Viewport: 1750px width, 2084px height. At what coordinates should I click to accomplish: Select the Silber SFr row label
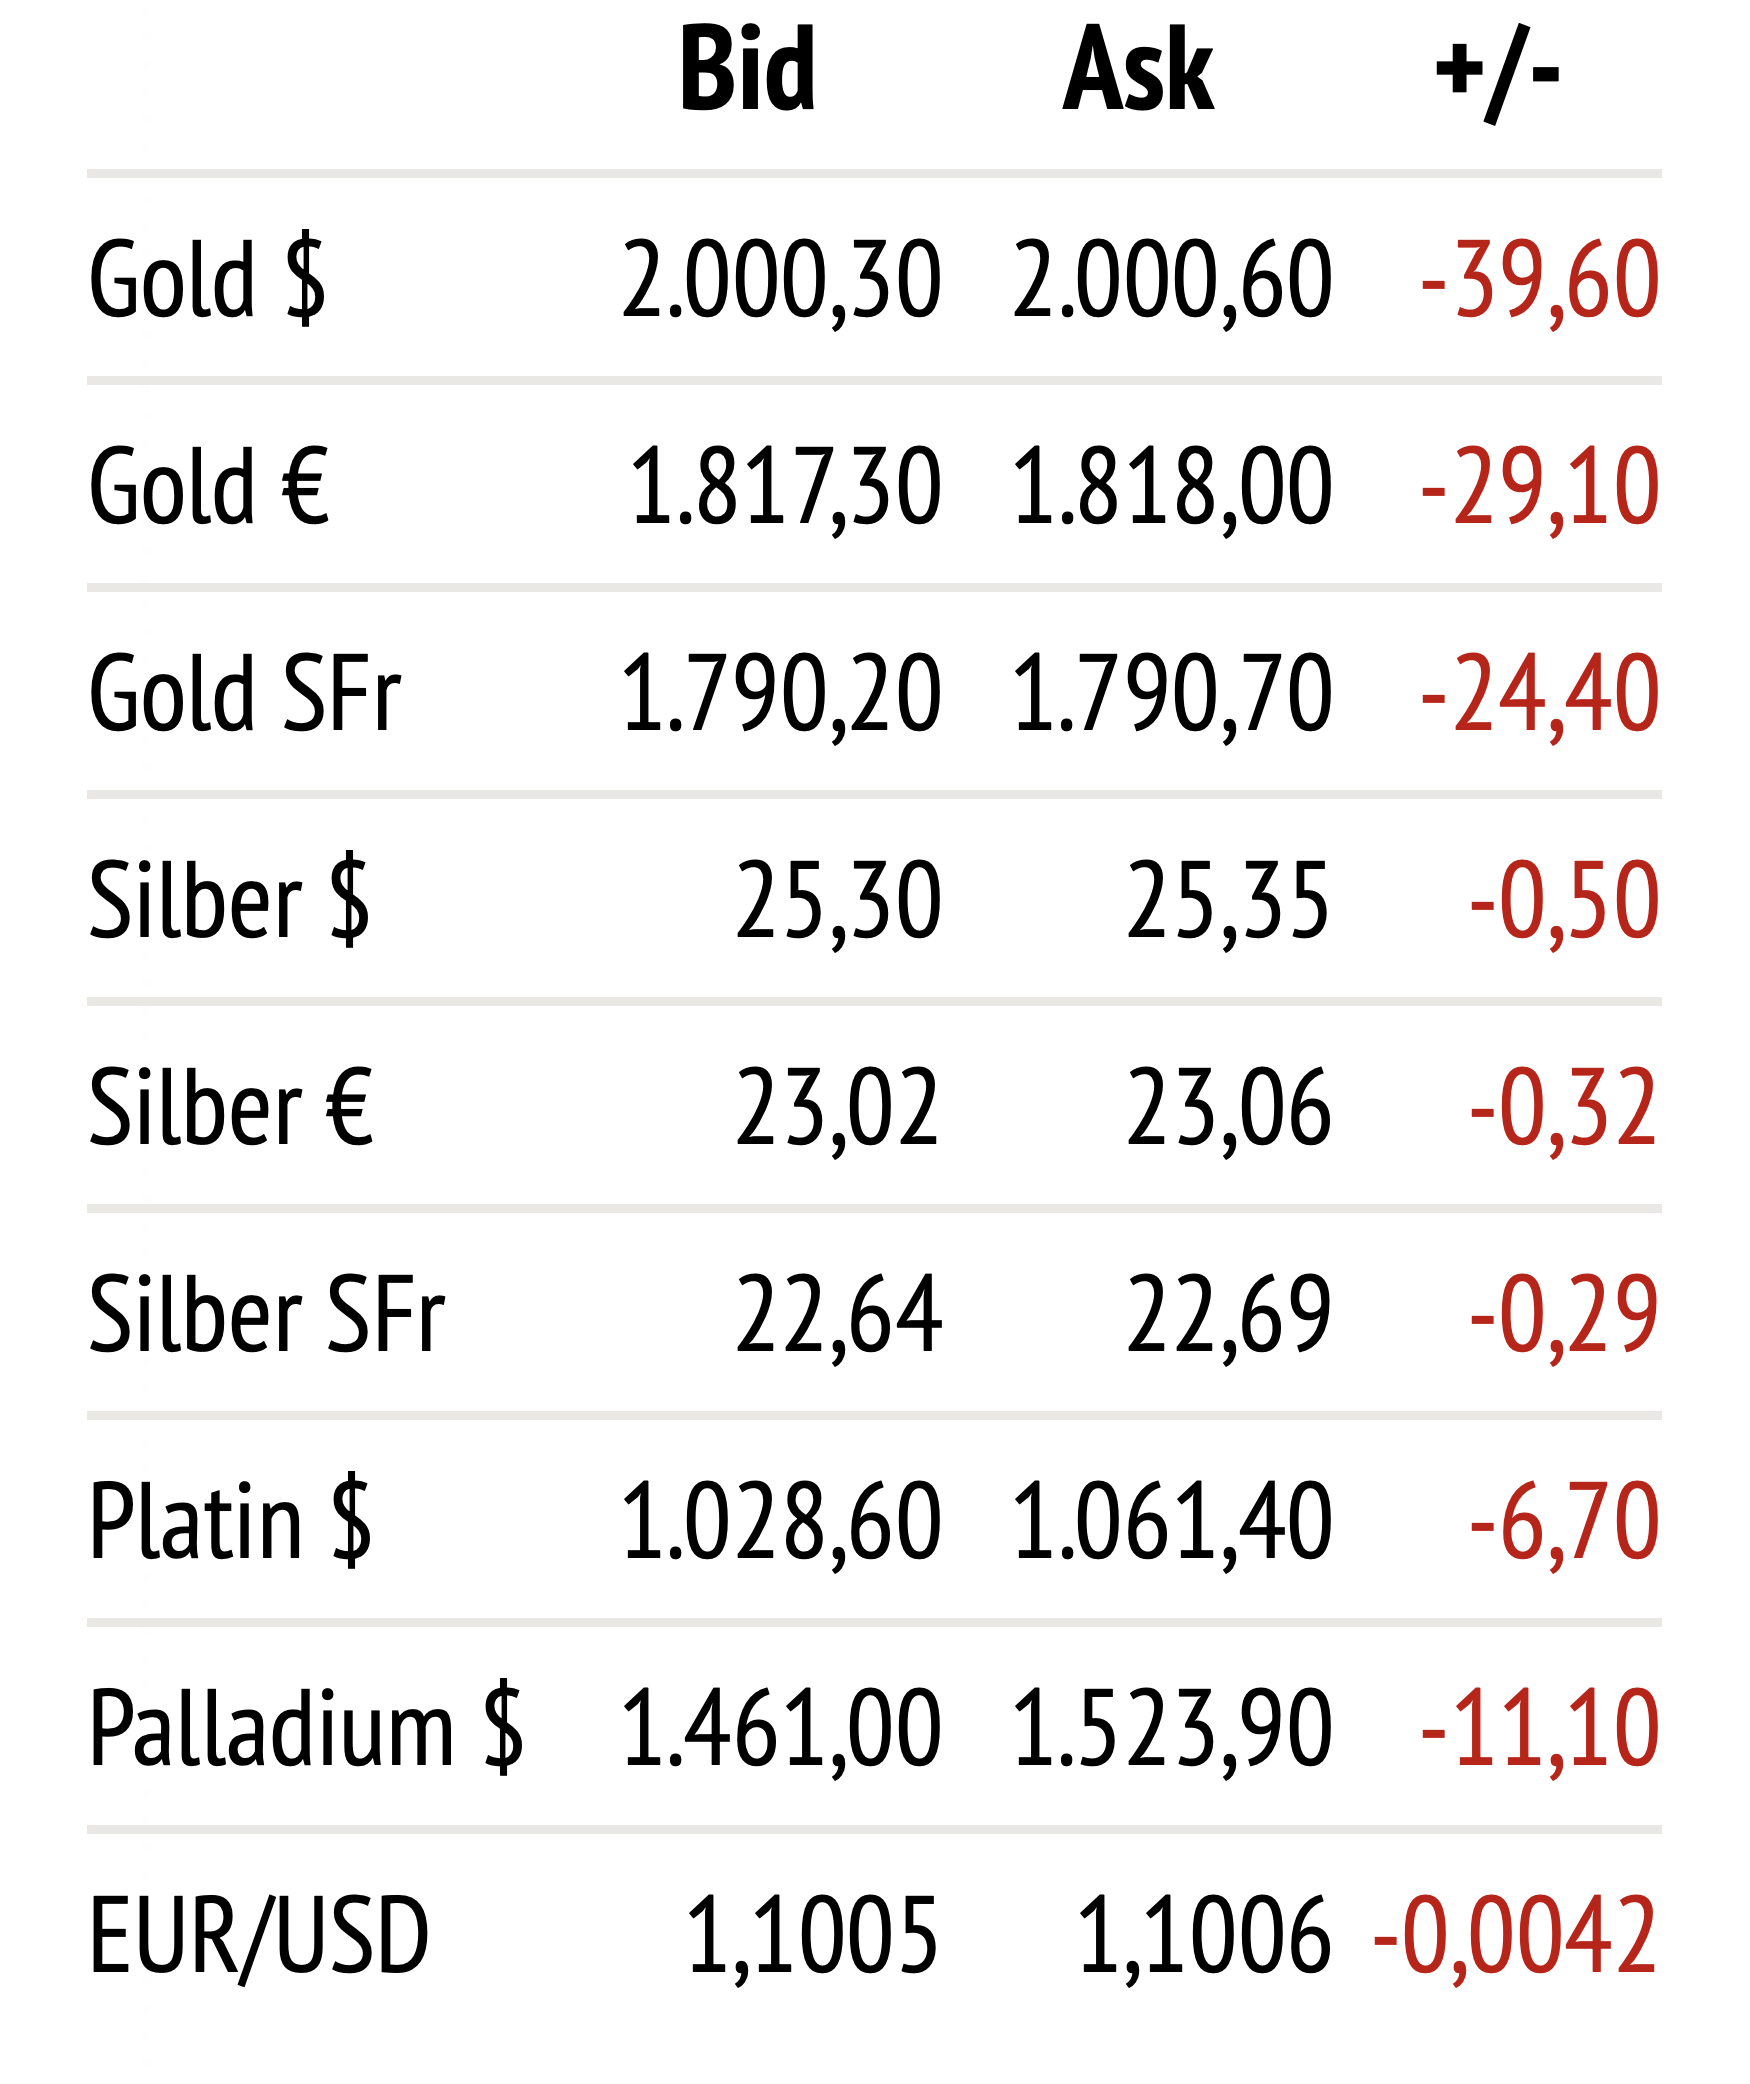[267, 1315]
